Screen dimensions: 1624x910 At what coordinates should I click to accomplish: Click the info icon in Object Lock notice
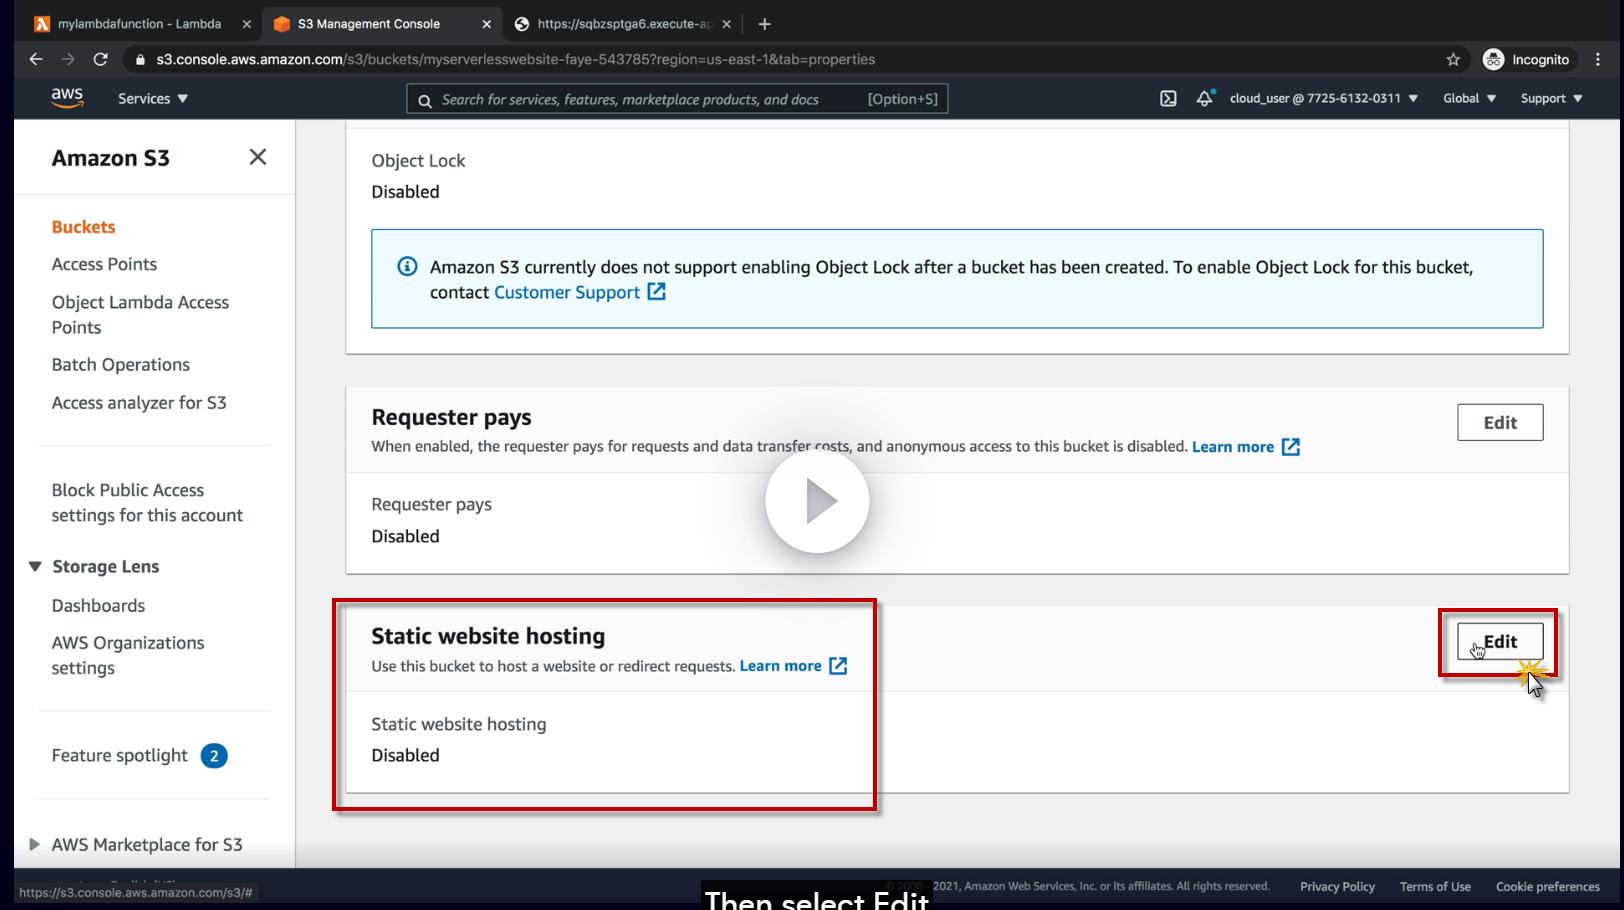(407, 266)
